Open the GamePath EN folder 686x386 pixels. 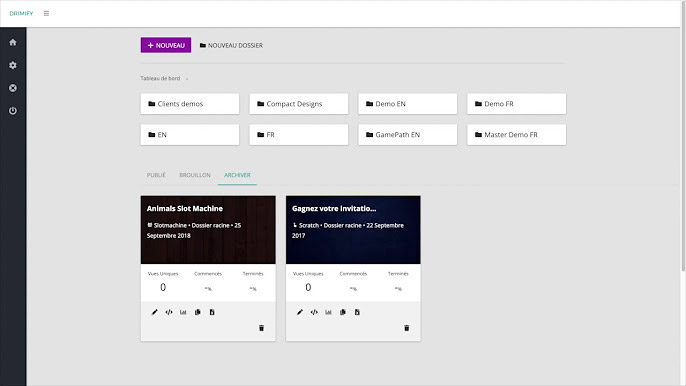click(408, 135)
